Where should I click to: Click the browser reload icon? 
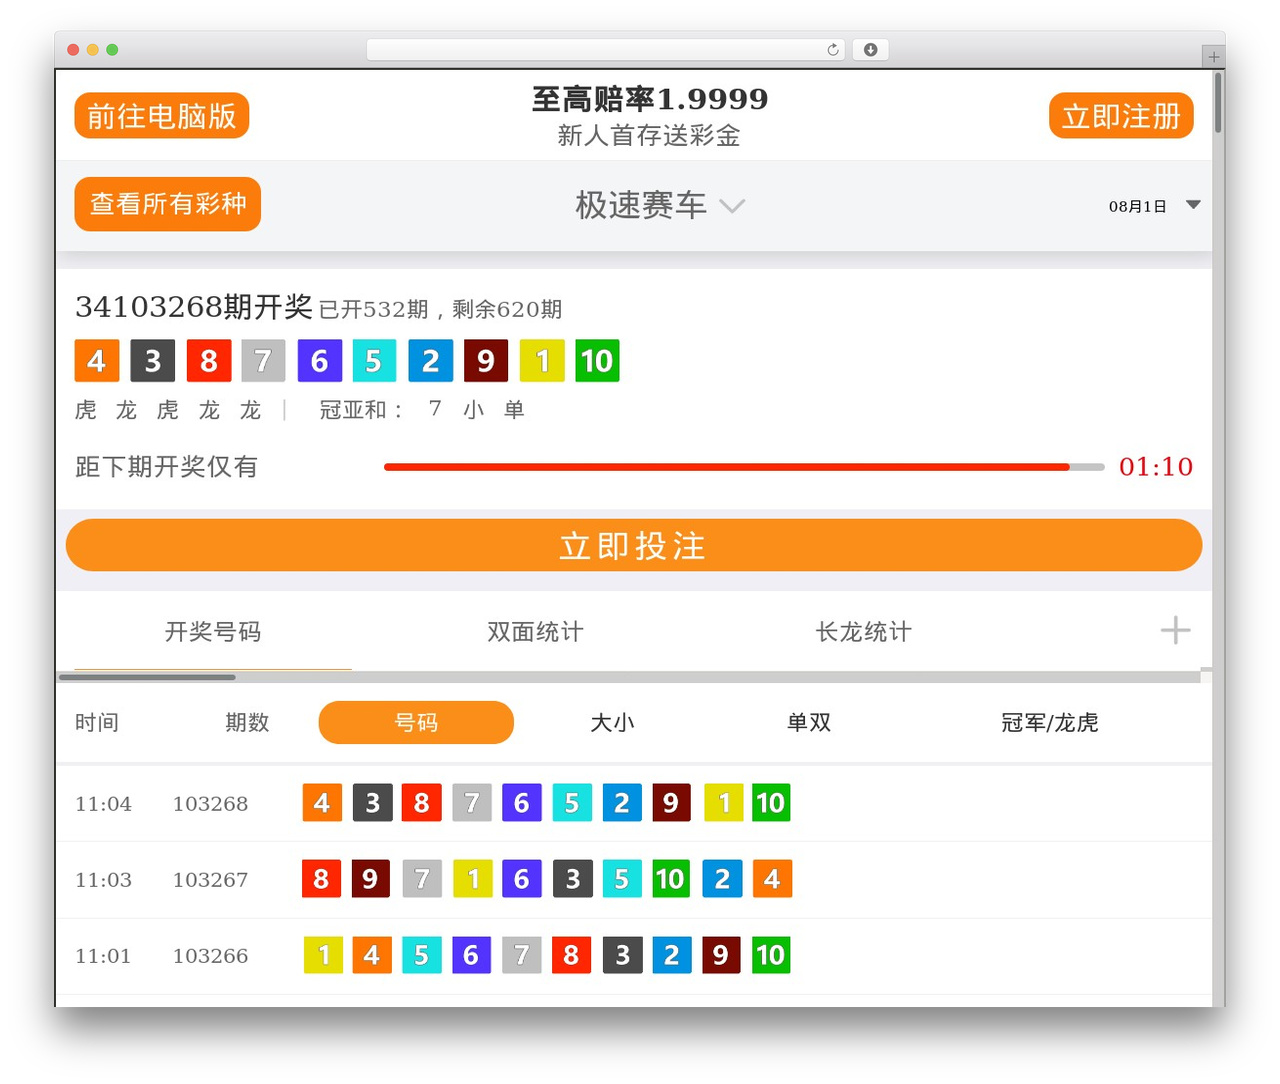coord(832,50)
